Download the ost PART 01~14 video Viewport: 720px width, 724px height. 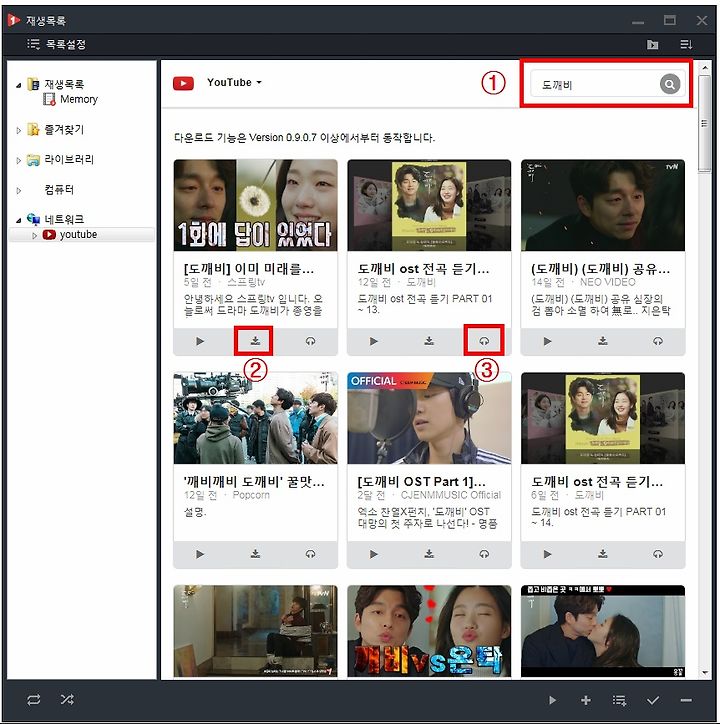click(x=603, y=554)
